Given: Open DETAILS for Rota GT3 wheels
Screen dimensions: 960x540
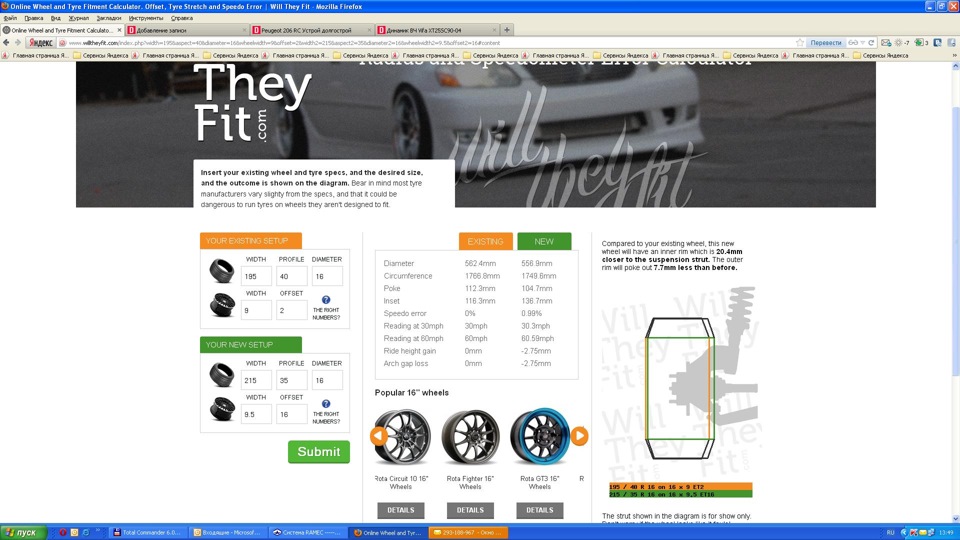Looking at the screenshot, I should point(539,510).
